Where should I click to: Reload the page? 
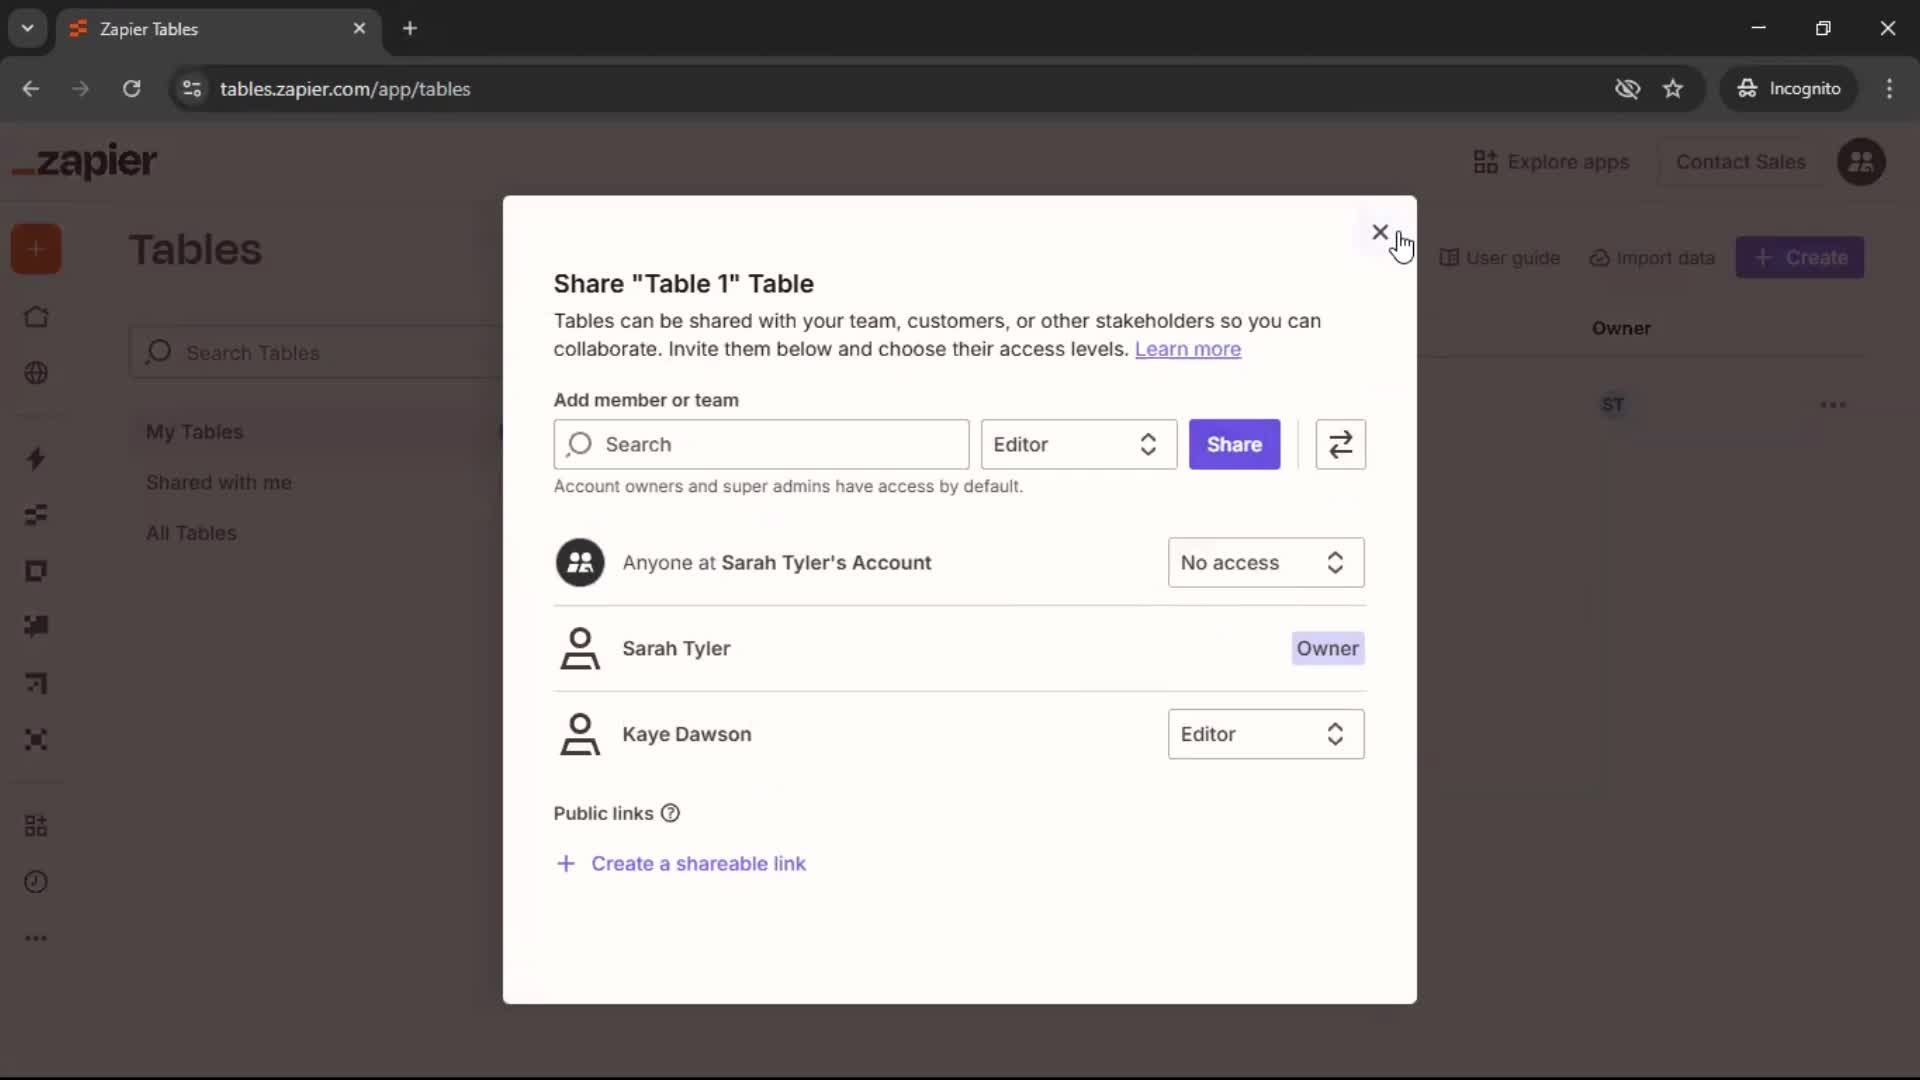coord(131,89)
